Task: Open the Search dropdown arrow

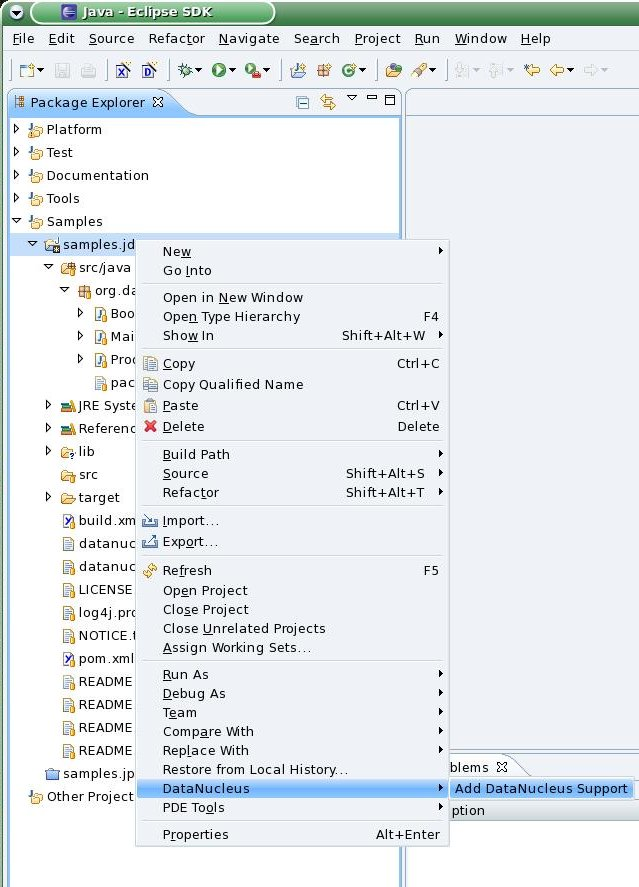Action: [433, 71]
